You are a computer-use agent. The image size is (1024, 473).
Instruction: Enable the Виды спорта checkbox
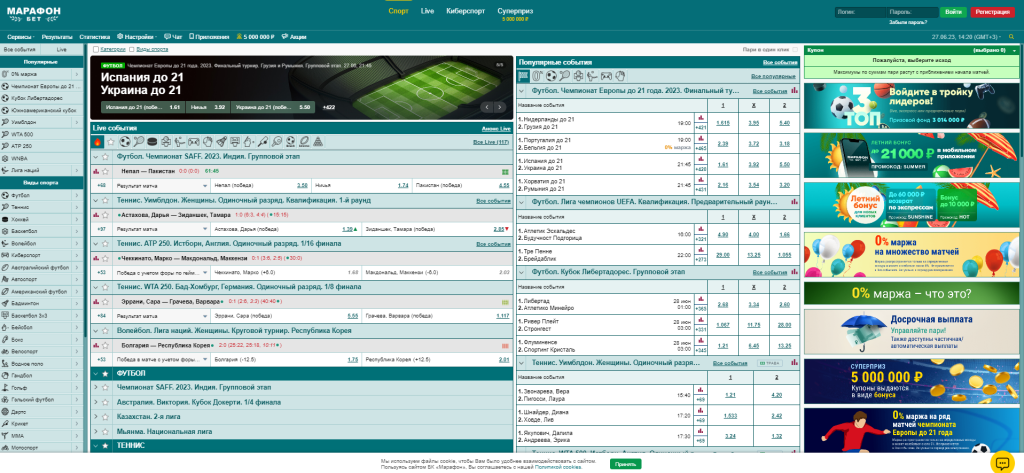point(130,49)
